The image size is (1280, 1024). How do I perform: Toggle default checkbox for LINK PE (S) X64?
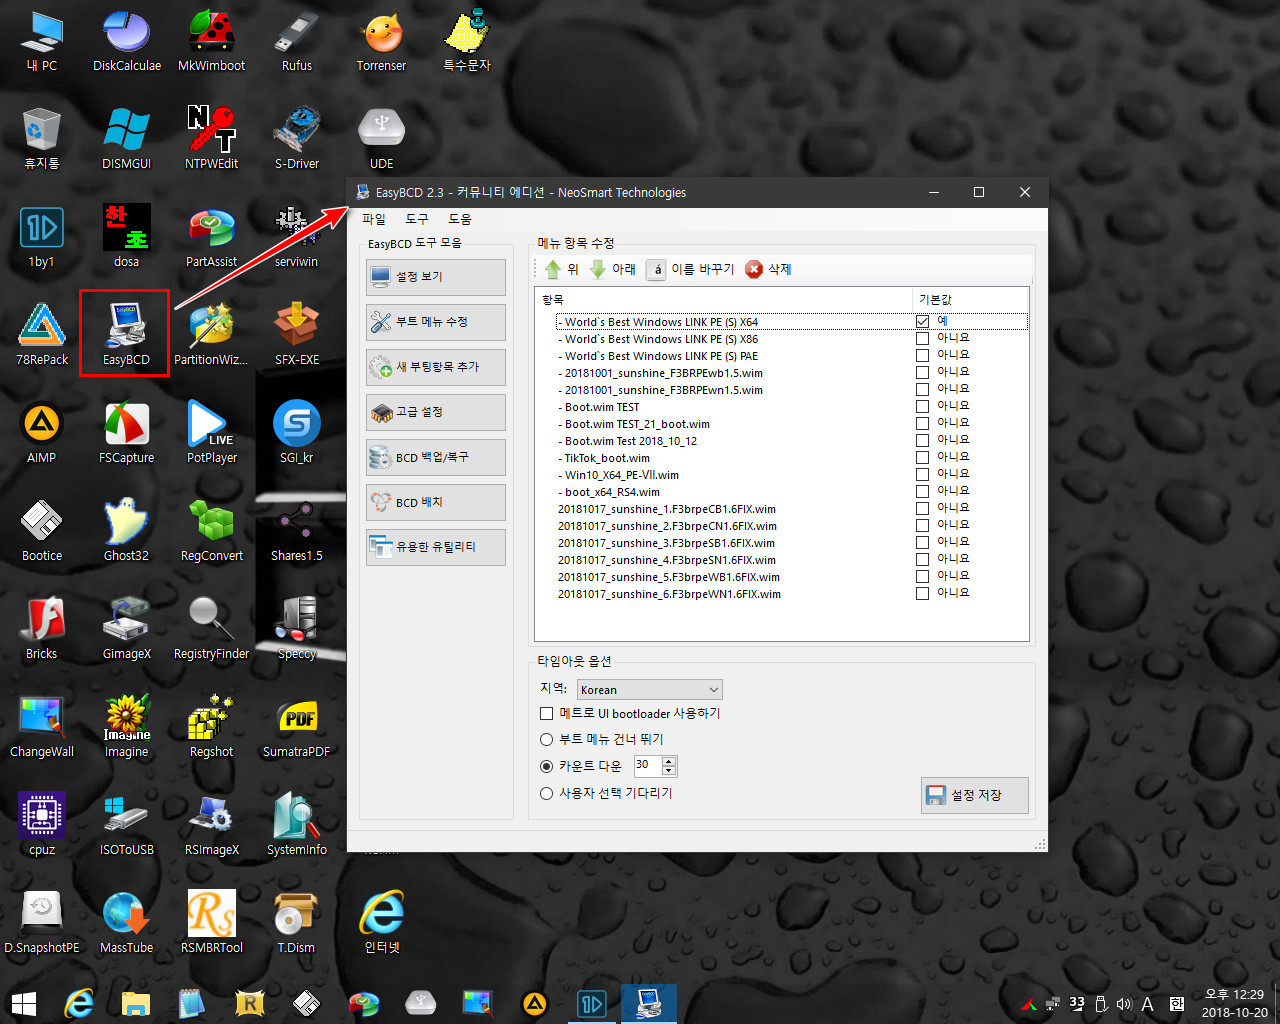coord(922,321)
